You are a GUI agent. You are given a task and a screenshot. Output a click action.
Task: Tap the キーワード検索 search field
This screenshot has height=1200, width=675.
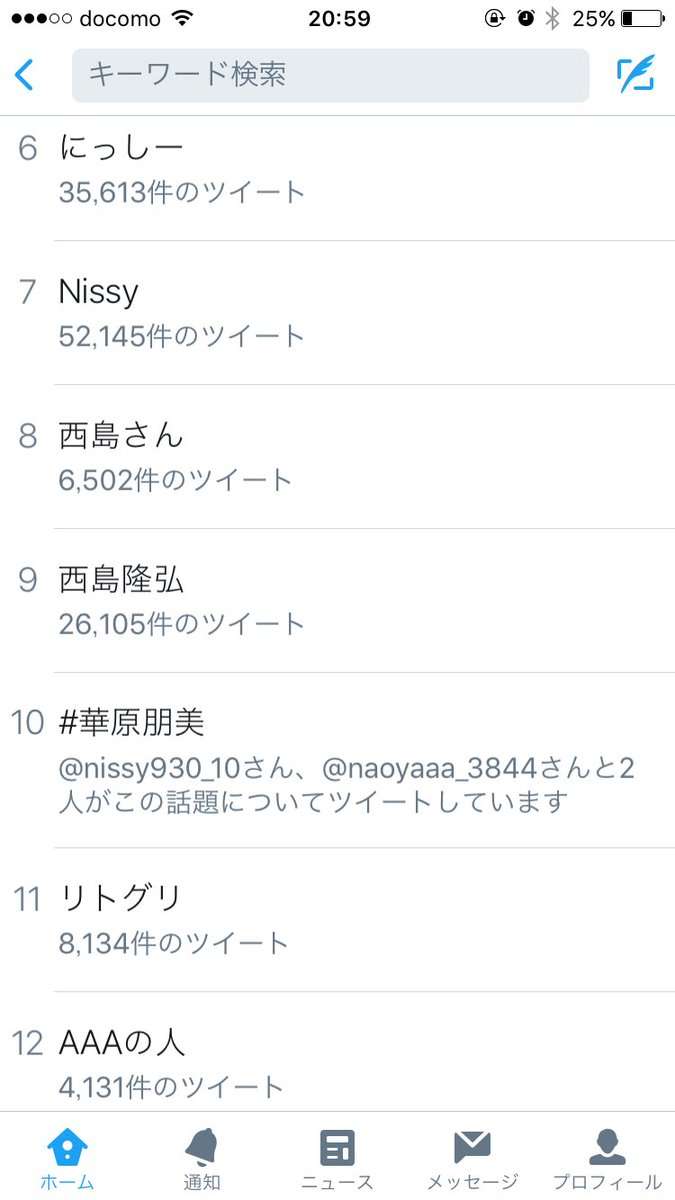329,74
